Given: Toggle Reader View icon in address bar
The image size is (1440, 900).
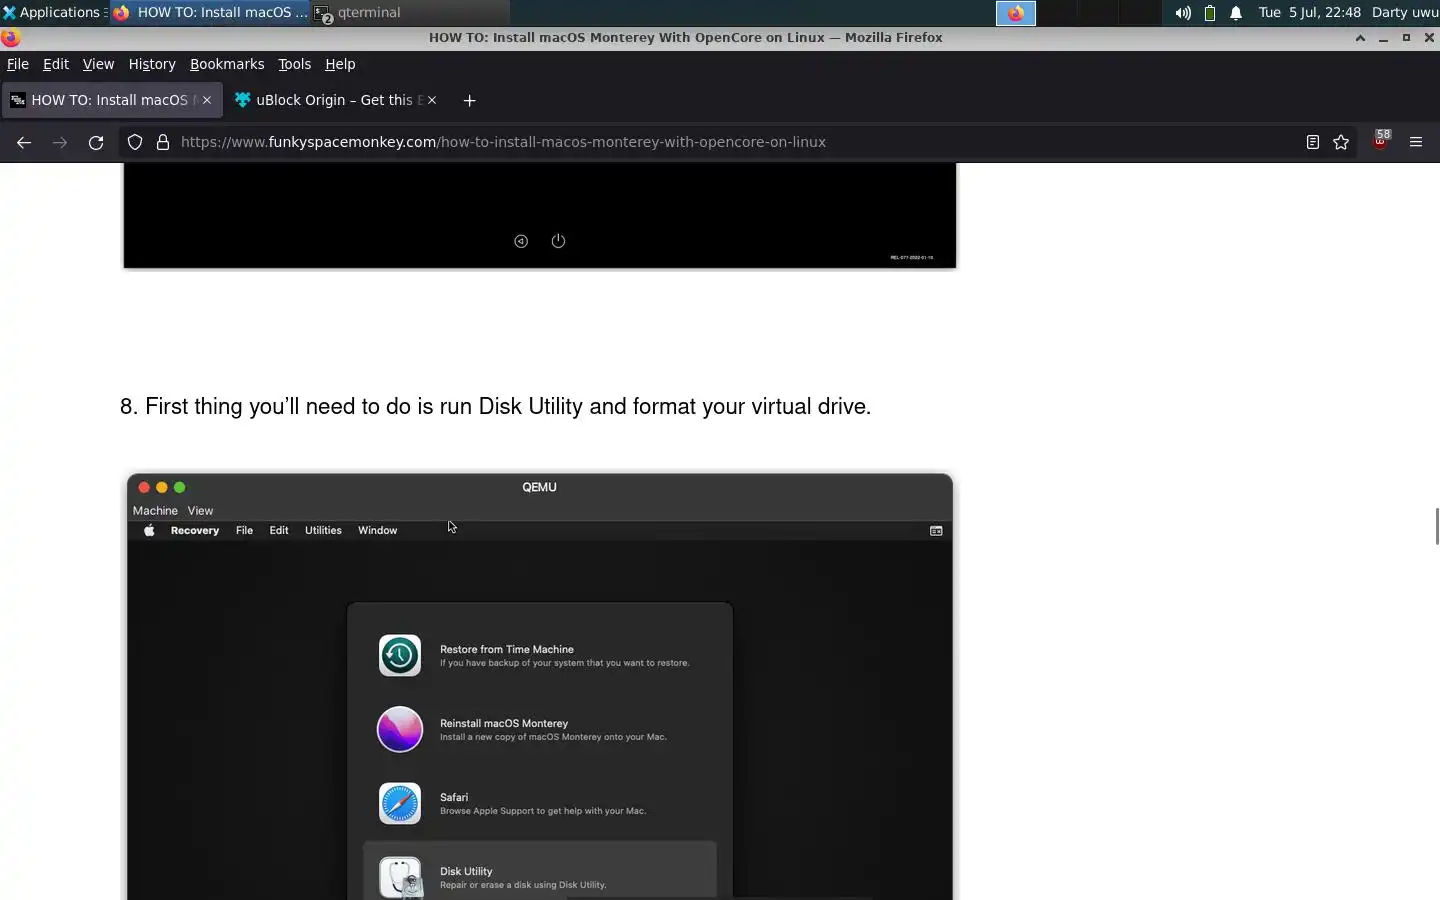Looking at the screenshot, I should coord(1313,142).
